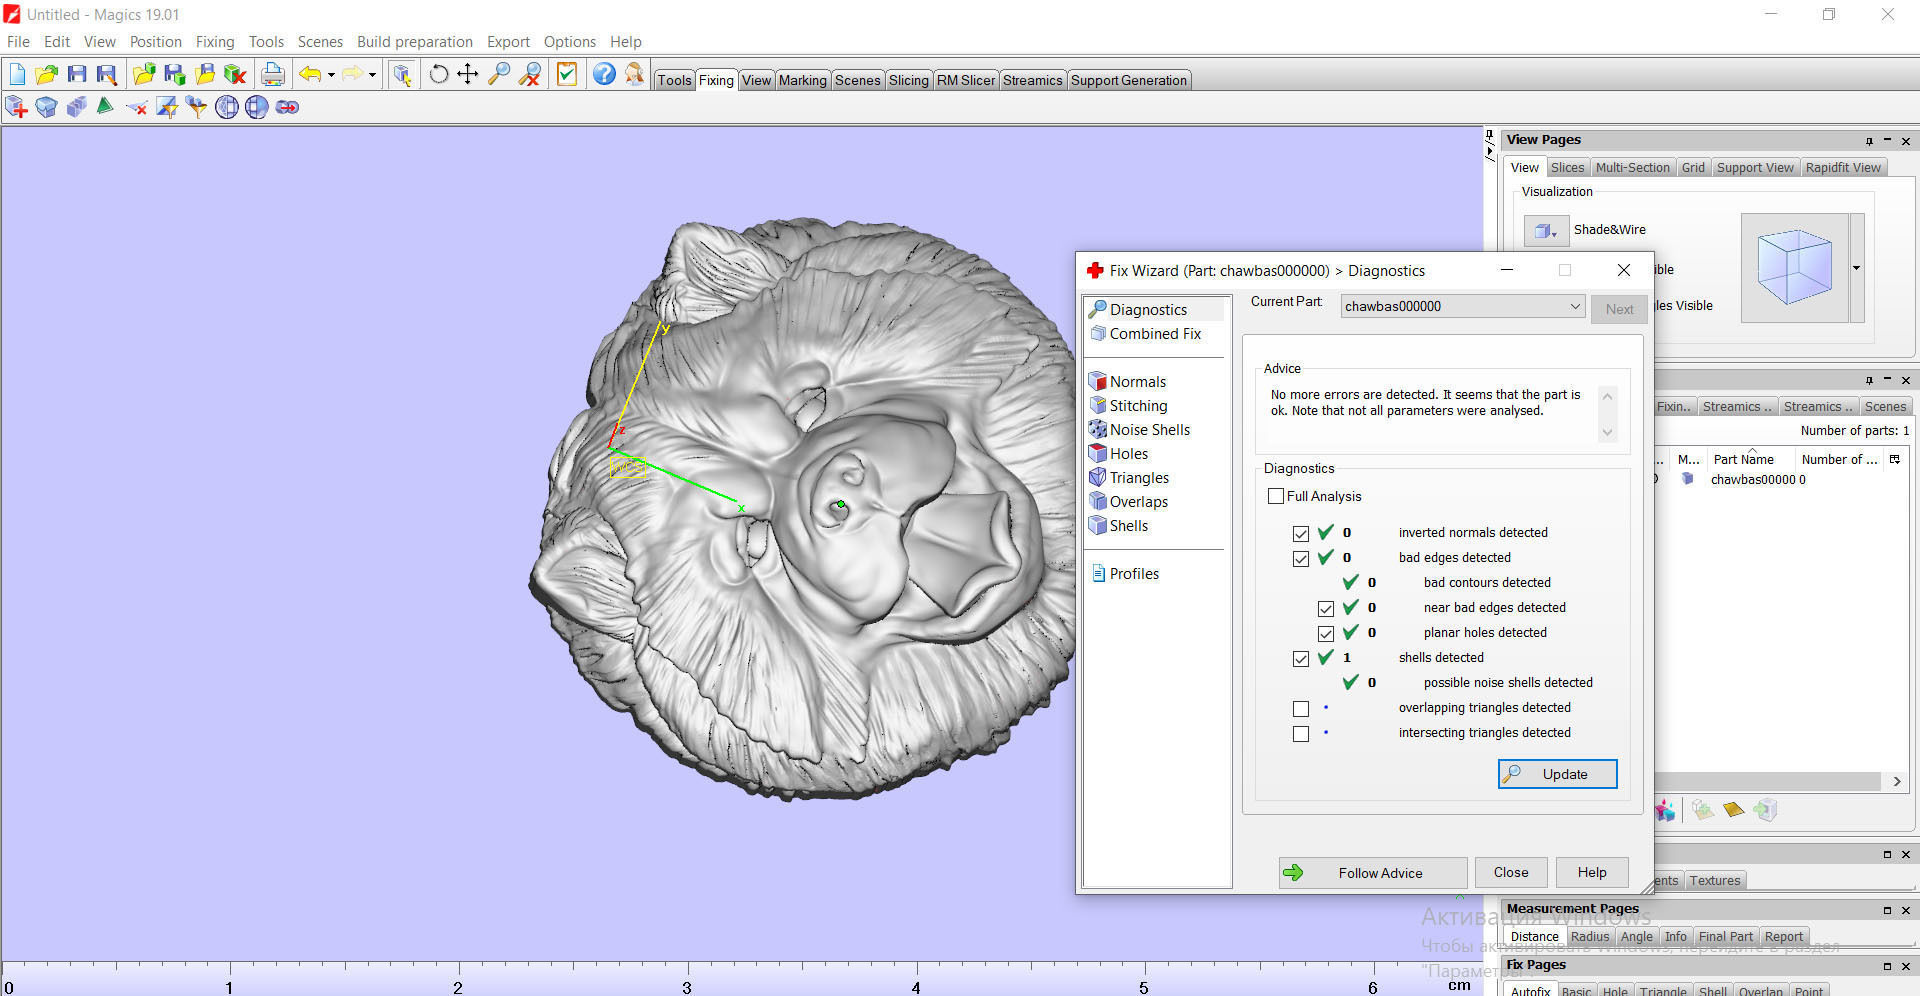Click the Advice text scroll down arrow
1920x996 pixels.
pyautogui.click(x=1607, y=433)
